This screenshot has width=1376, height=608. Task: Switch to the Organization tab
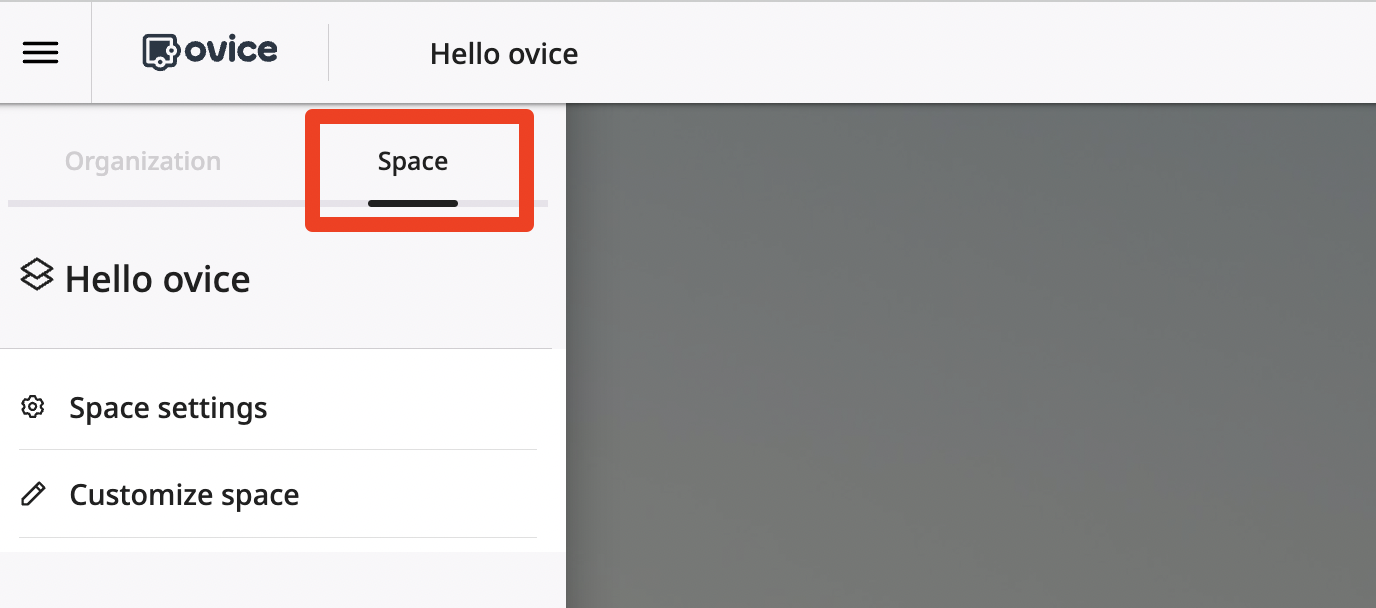pyautogui.click(x=142, y=160)
